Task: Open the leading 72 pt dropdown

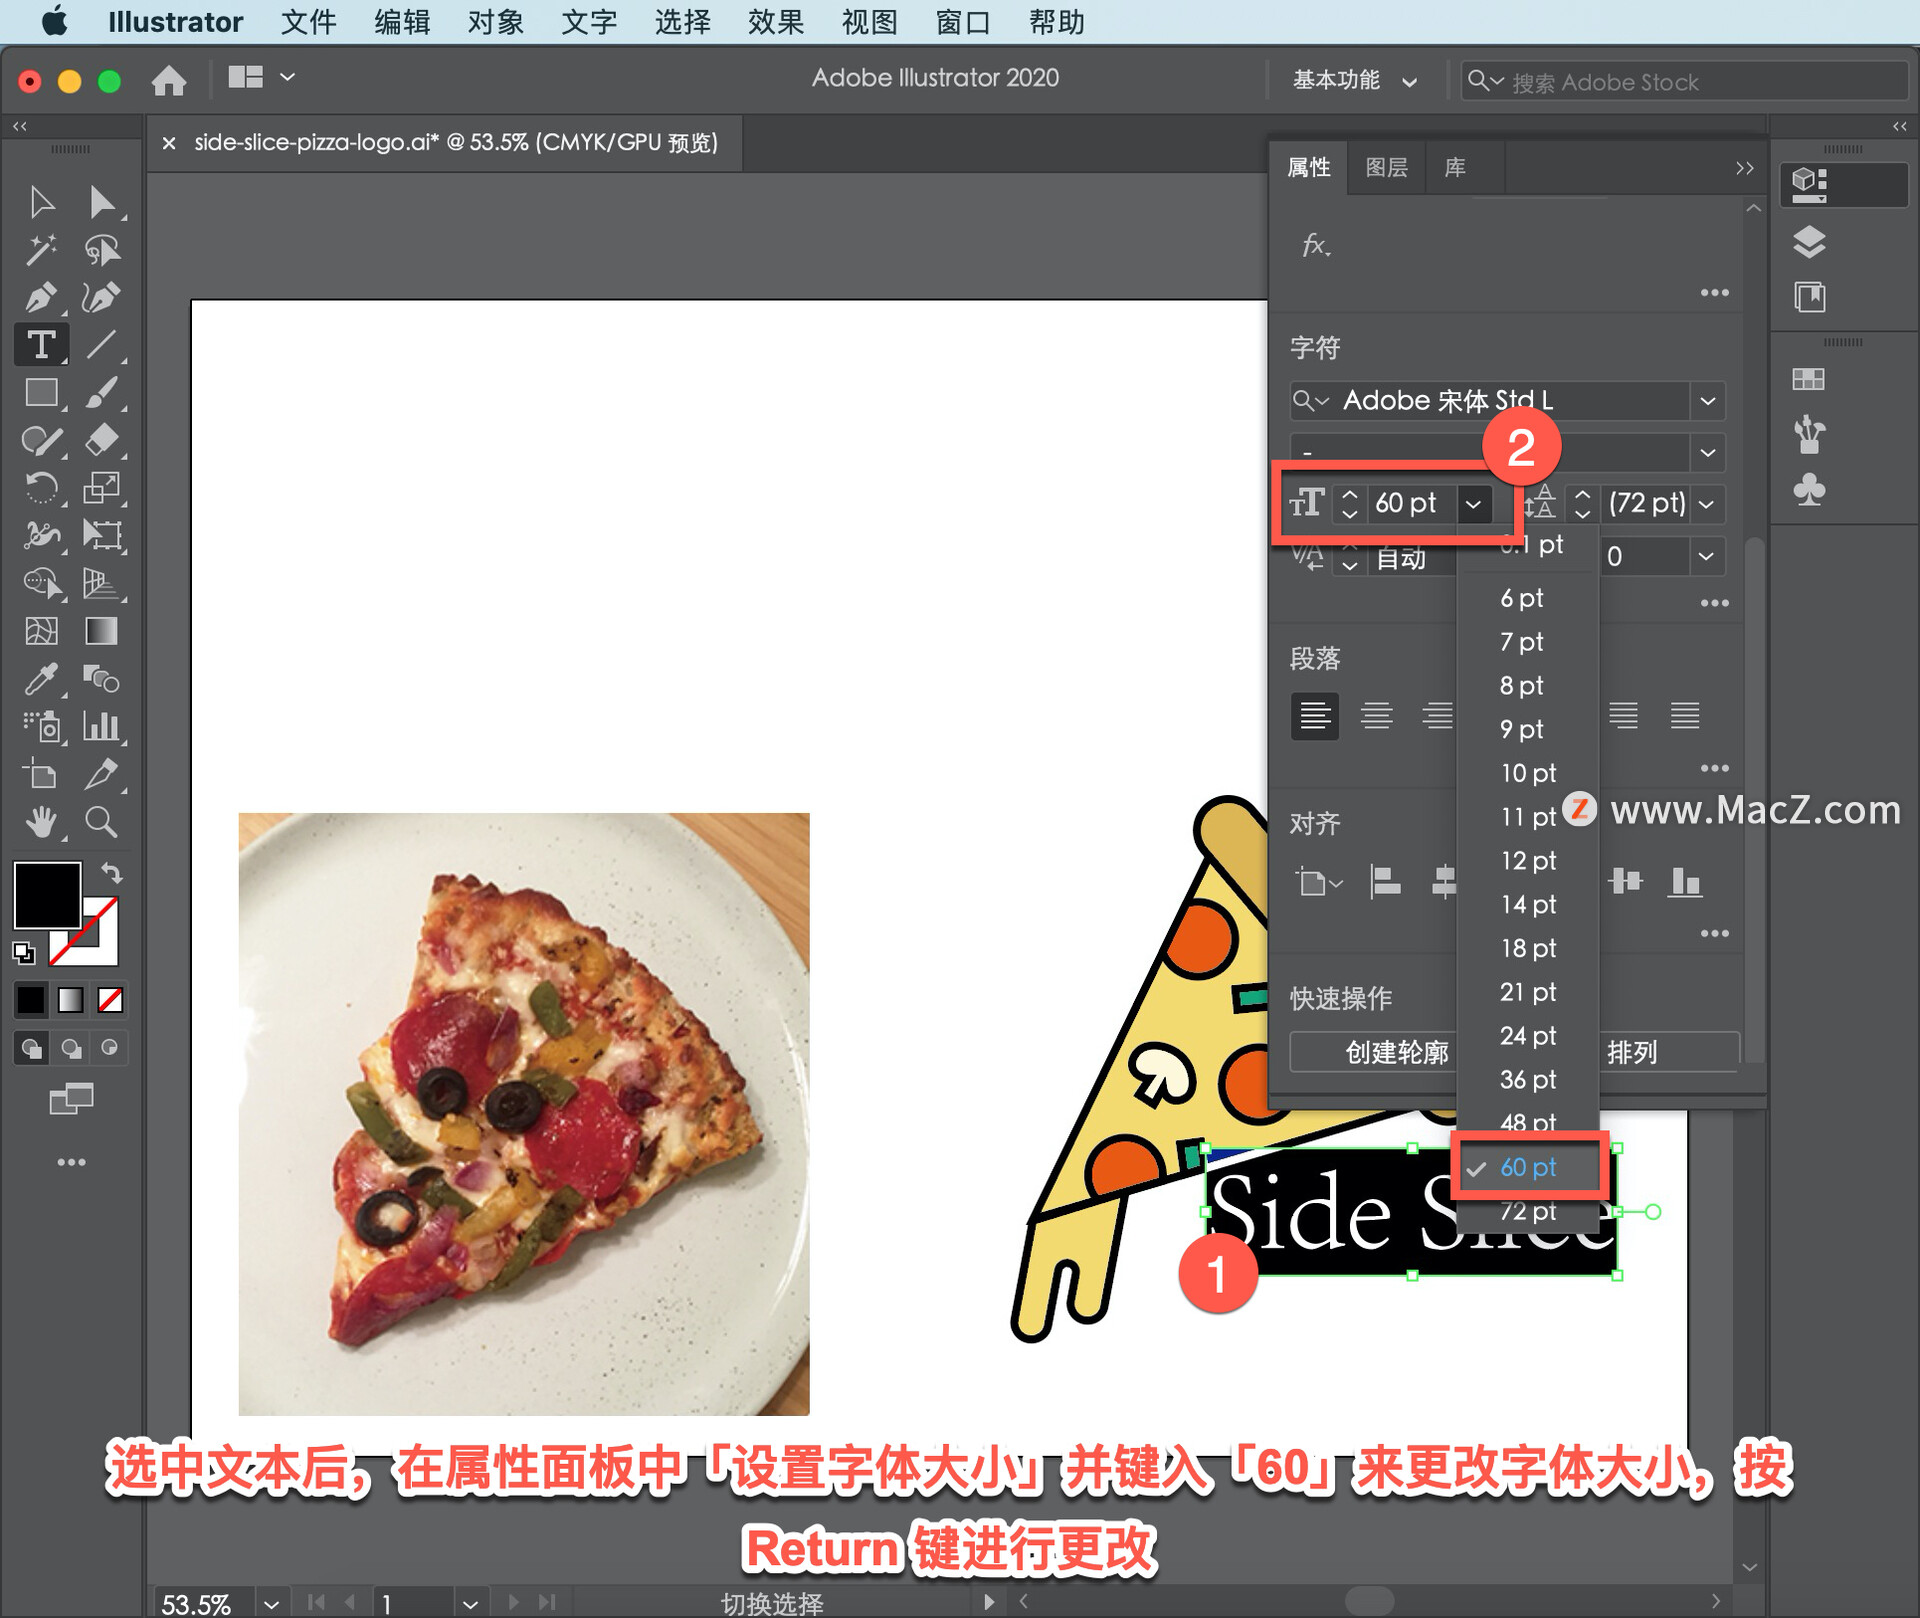Action: 1706,504
